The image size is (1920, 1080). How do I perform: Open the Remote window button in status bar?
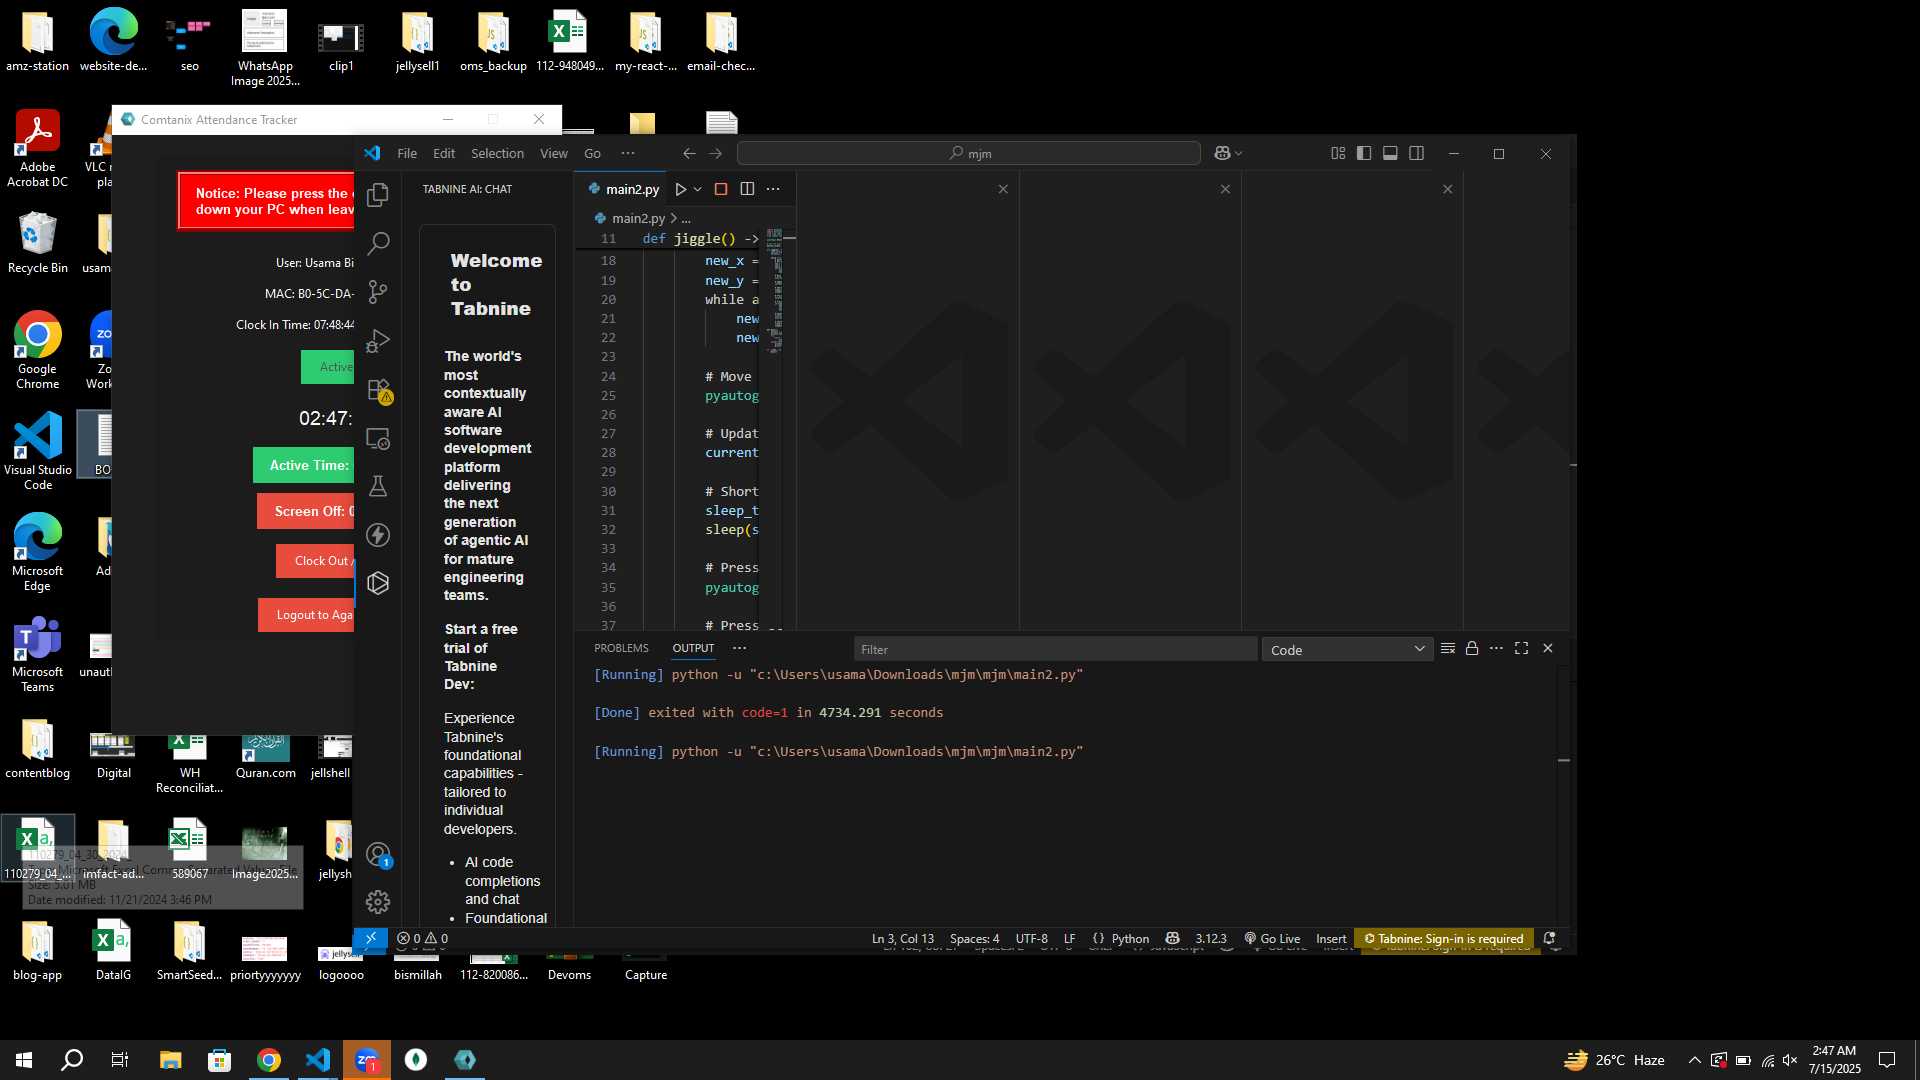(370, 938)
